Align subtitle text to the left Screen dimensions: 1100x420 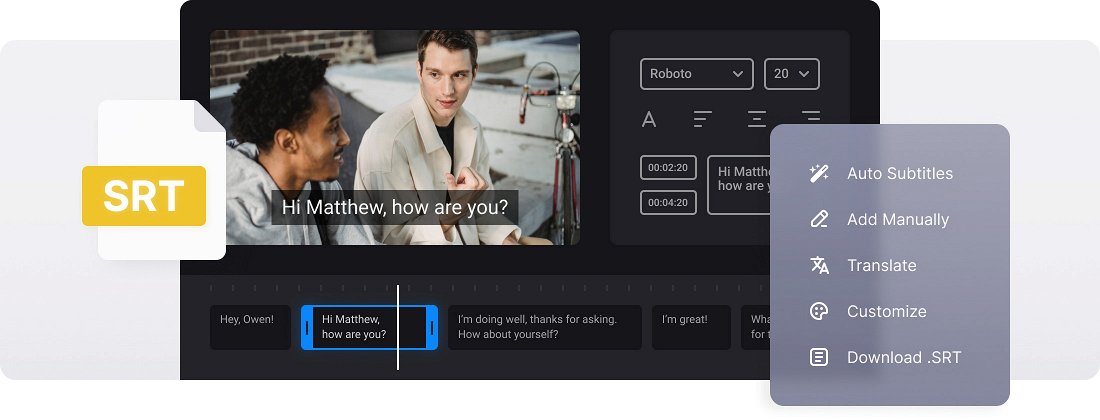(x=702, y=119)
